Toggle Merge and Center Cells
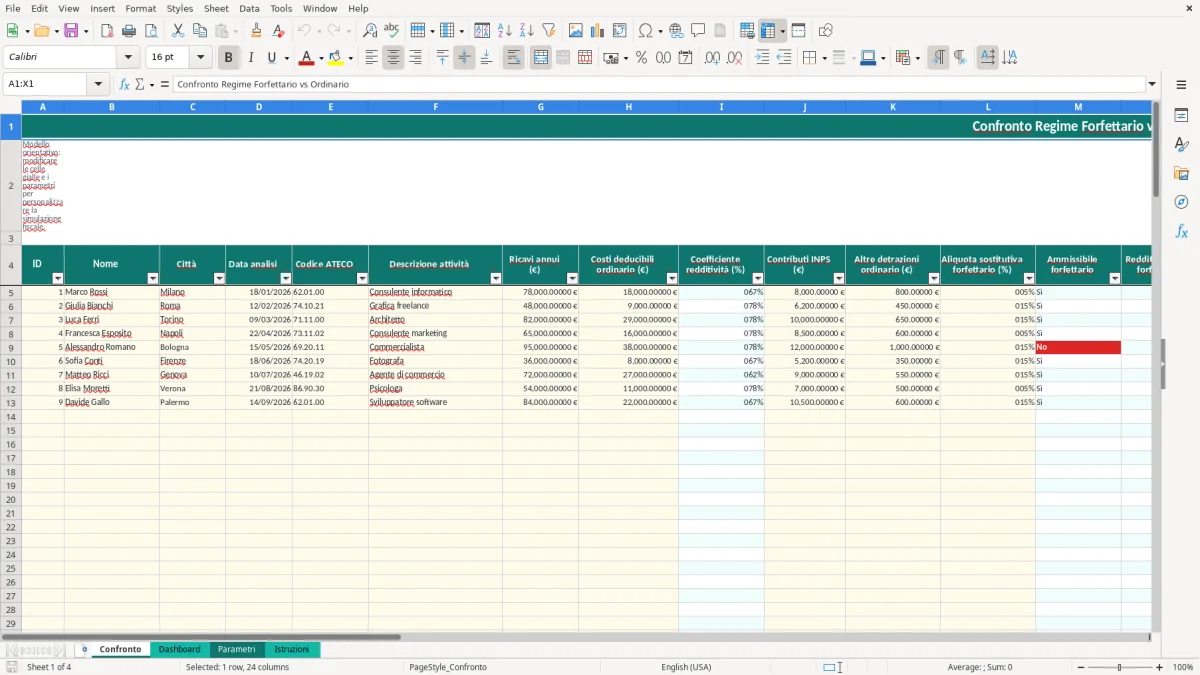This screenshot has width=1200, height=675. point(541,58)
